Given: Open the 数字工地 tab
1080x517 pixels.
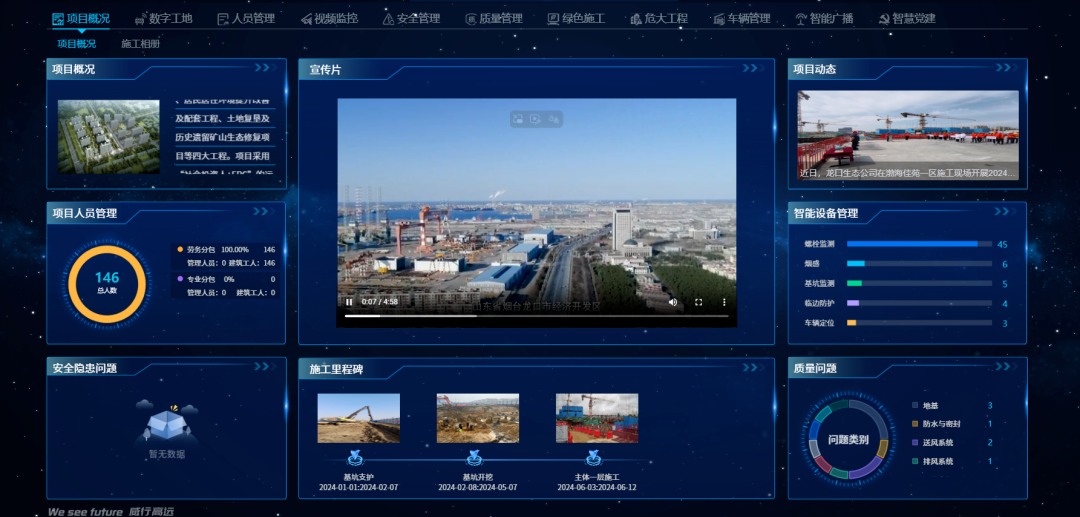Looking at the screenshot, I should [163, 19].
